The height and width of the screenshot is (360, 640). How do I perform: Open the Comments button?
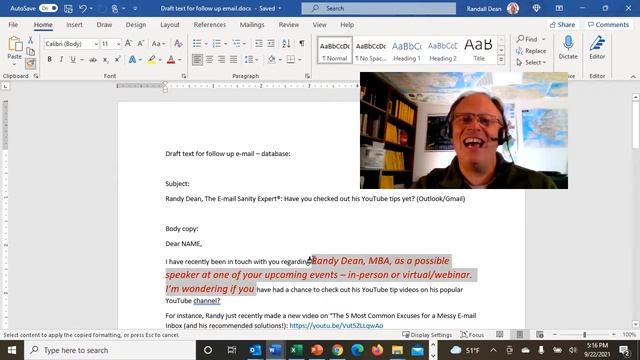(608, 24)
